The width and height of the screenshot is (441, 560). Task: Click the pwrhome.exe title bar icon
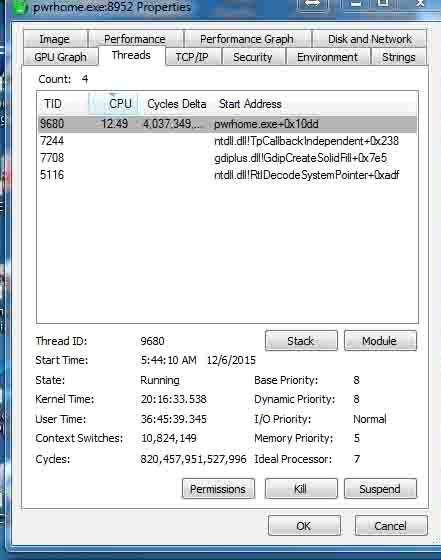20,7
